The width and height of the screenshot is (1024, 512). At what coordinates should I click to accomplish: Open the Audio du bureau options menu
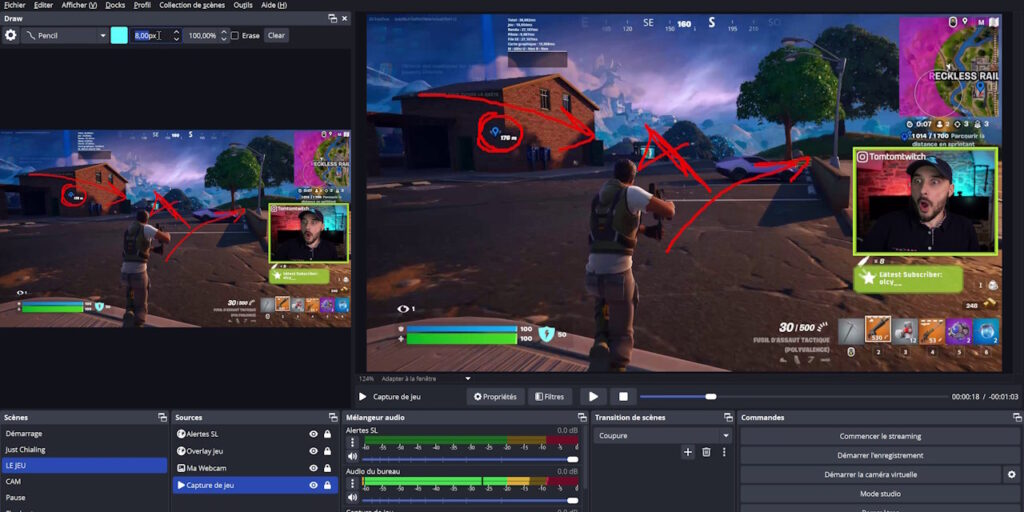pyautogui.click(x=353, y=484)
